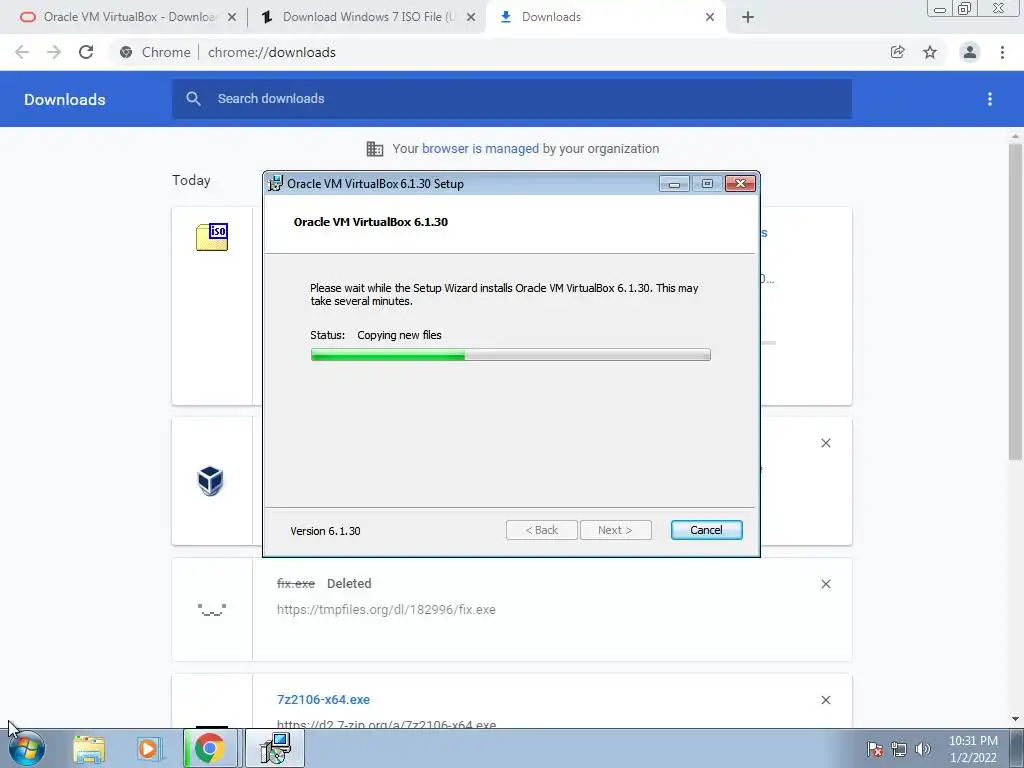Click Cancel in VirtualBox Setup dialog
The width and height of the screenshot is (1024, 768).
click(706, 530)
